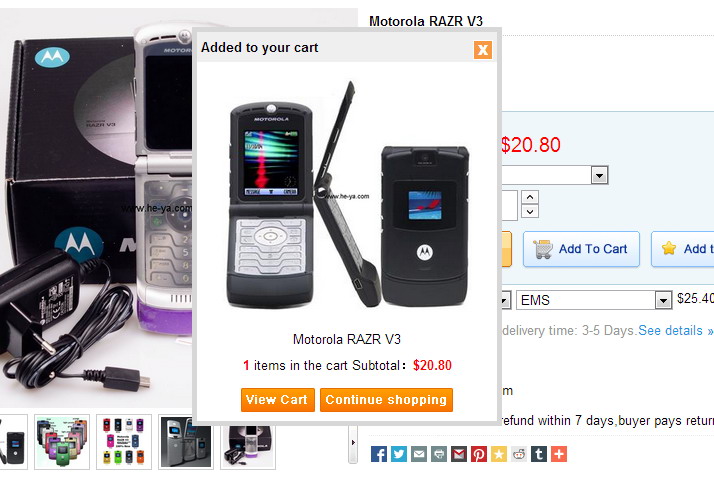Open the See details shipping link
The height and width of the screenshot is (498, 714).
click(675, 330)
